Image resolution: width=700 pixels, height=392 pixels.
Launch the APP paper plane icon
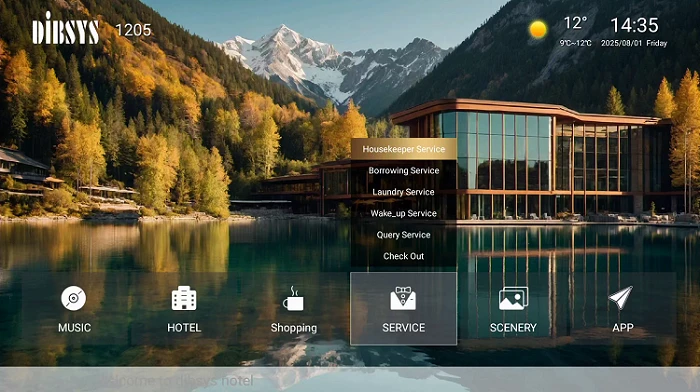point(621,298)
